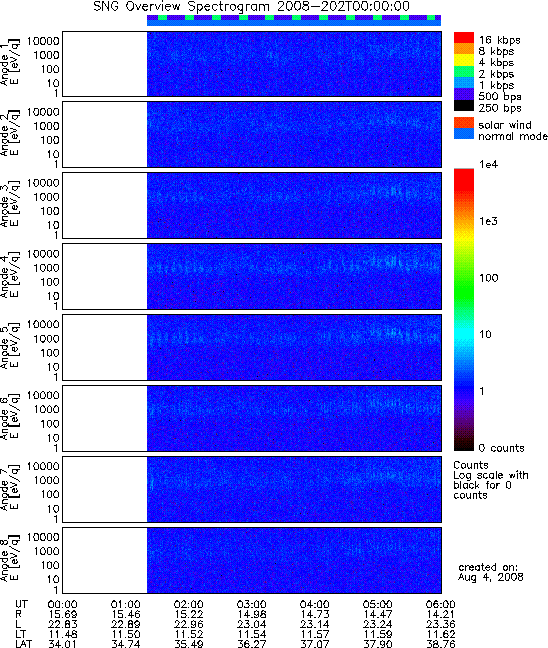Image resolution: width=548 pixels, height=648 pixels.
Task: Click the 'LAT' row label
Action: 24,644
